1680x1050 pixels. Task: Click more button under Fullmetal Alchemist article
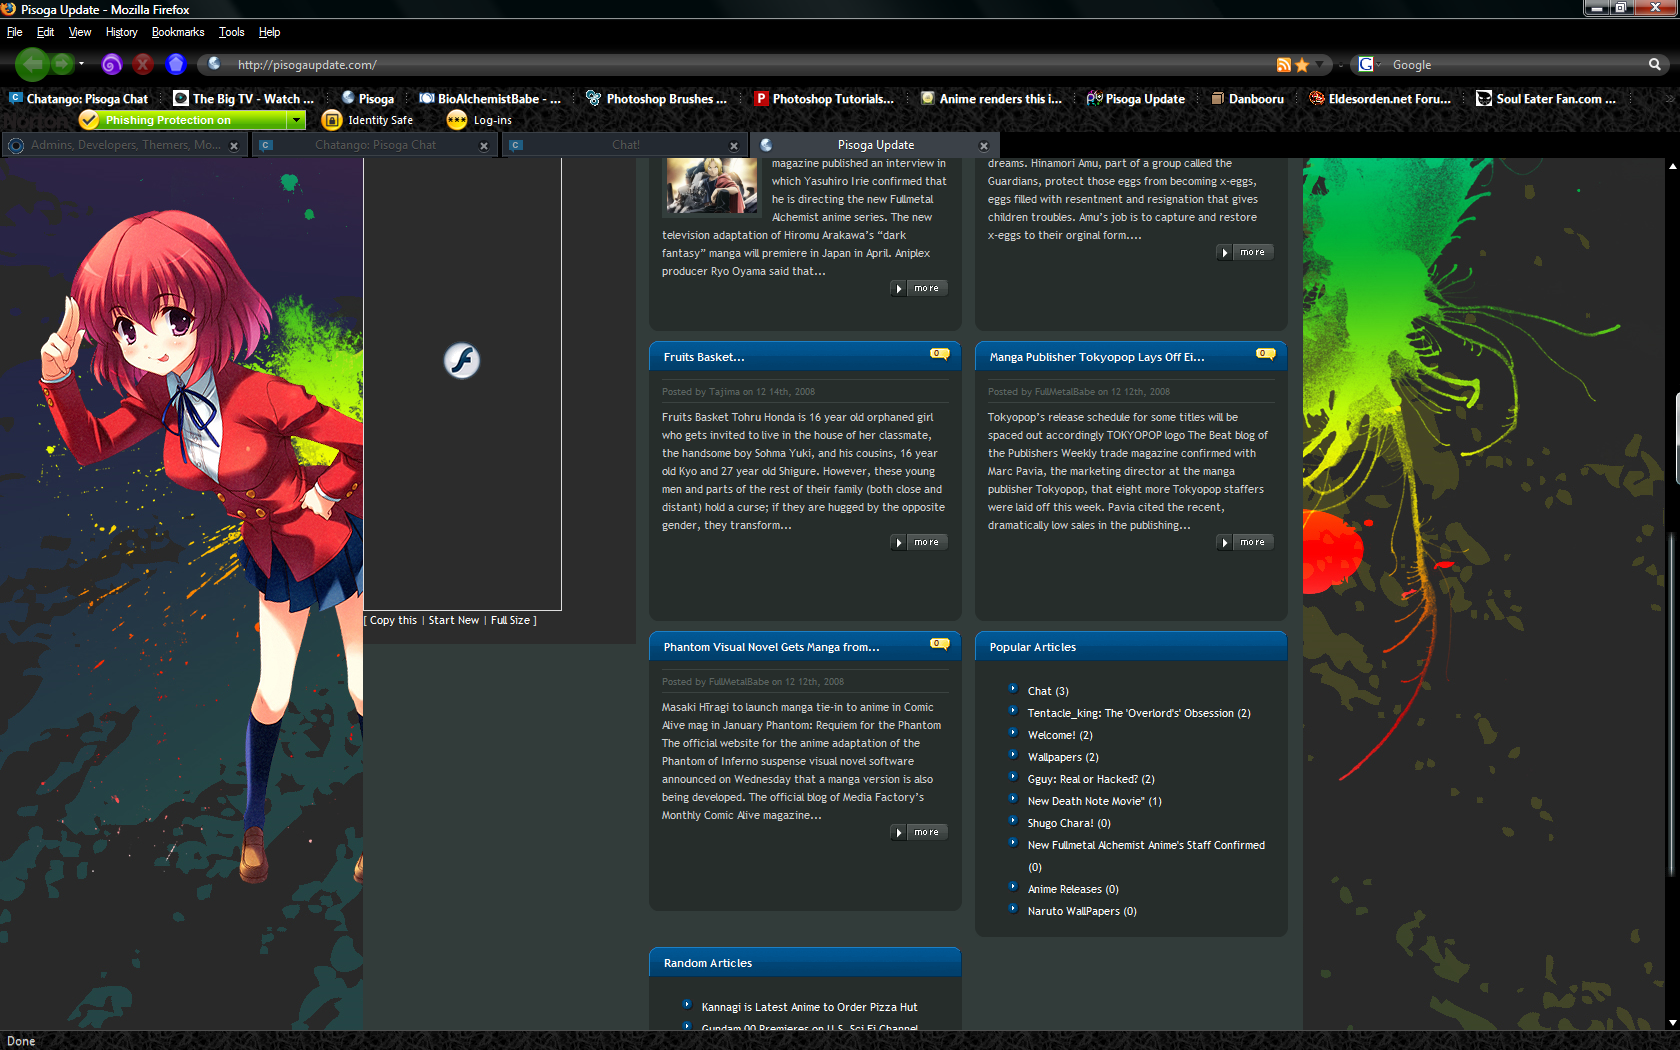(919, 288)
